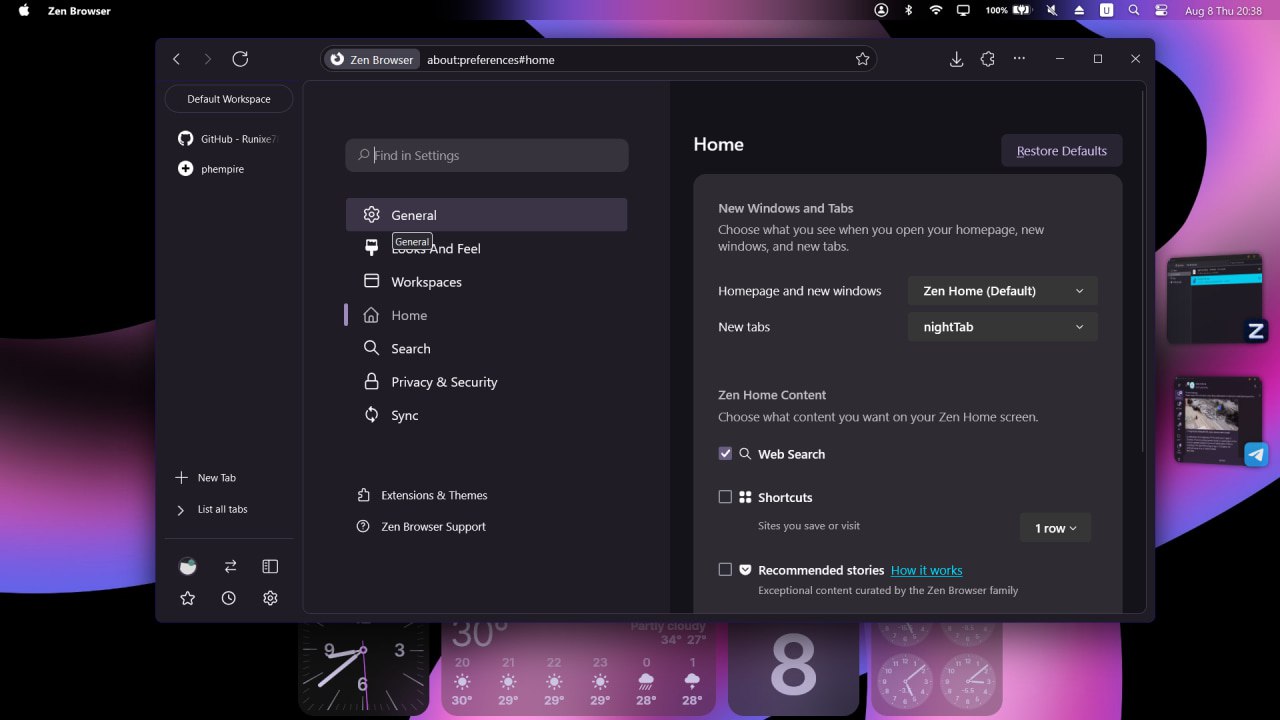Open bookmarks via the sidebar star icon
Viewport: 1280px width, 720px height.
tap(187, 598)
